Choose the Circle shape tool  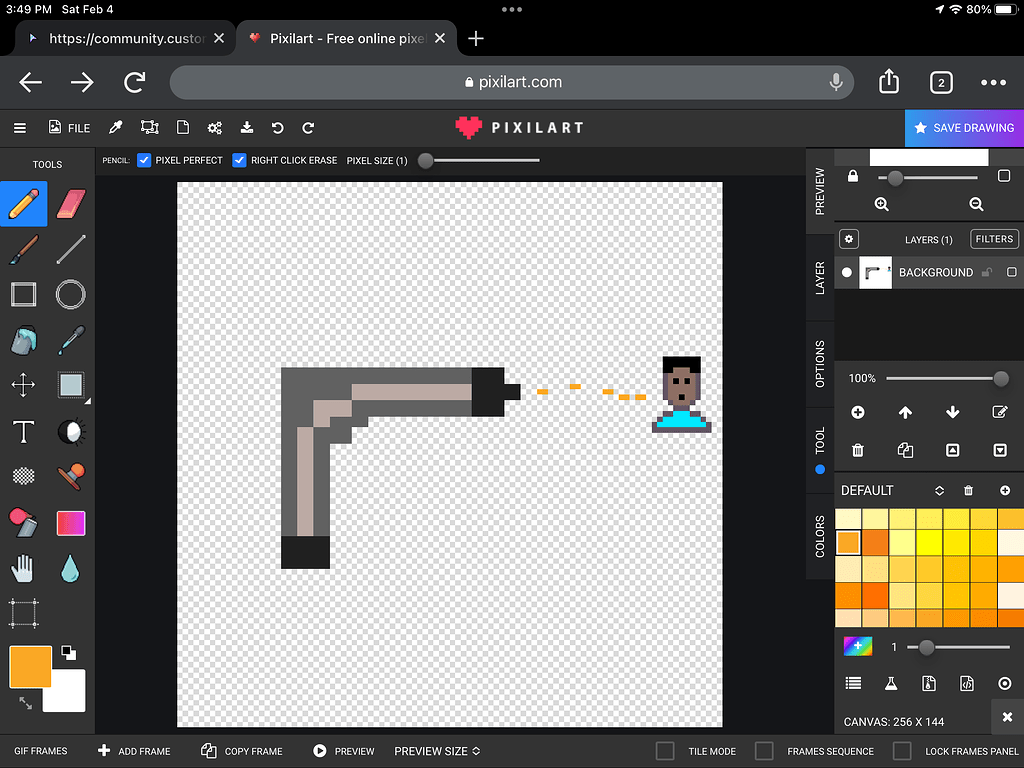pos(70,294)
